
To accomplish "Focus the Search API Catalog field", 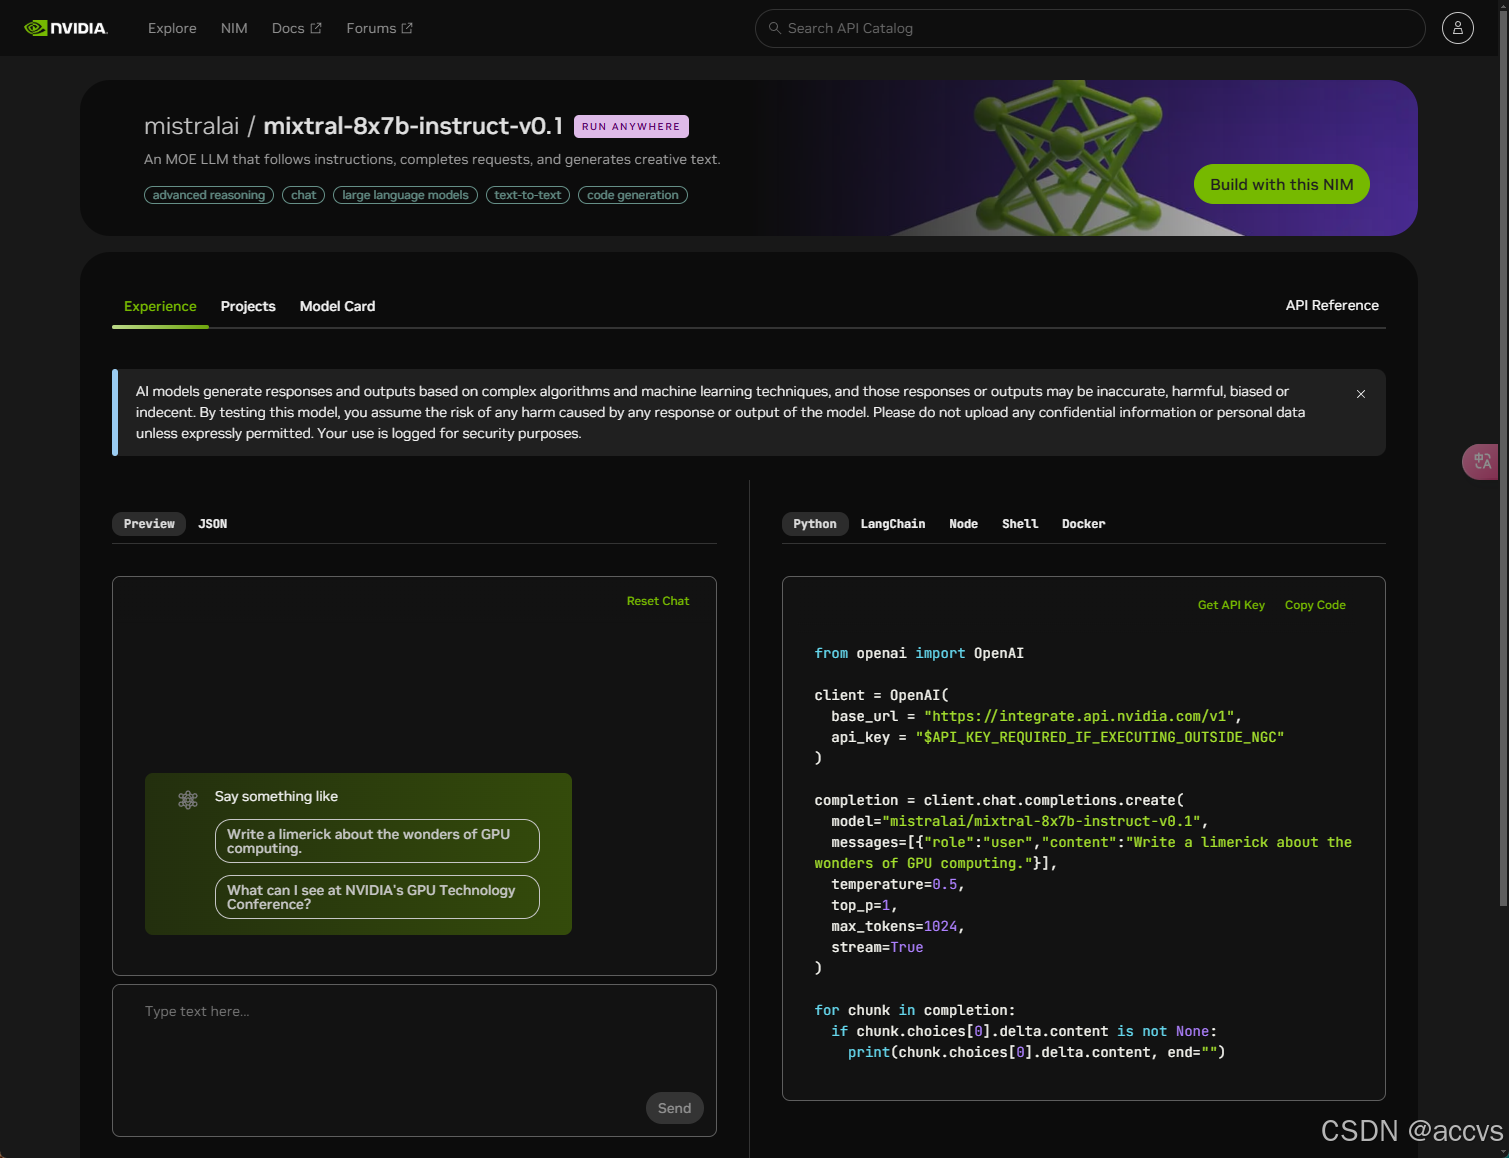I will 1090,28.
